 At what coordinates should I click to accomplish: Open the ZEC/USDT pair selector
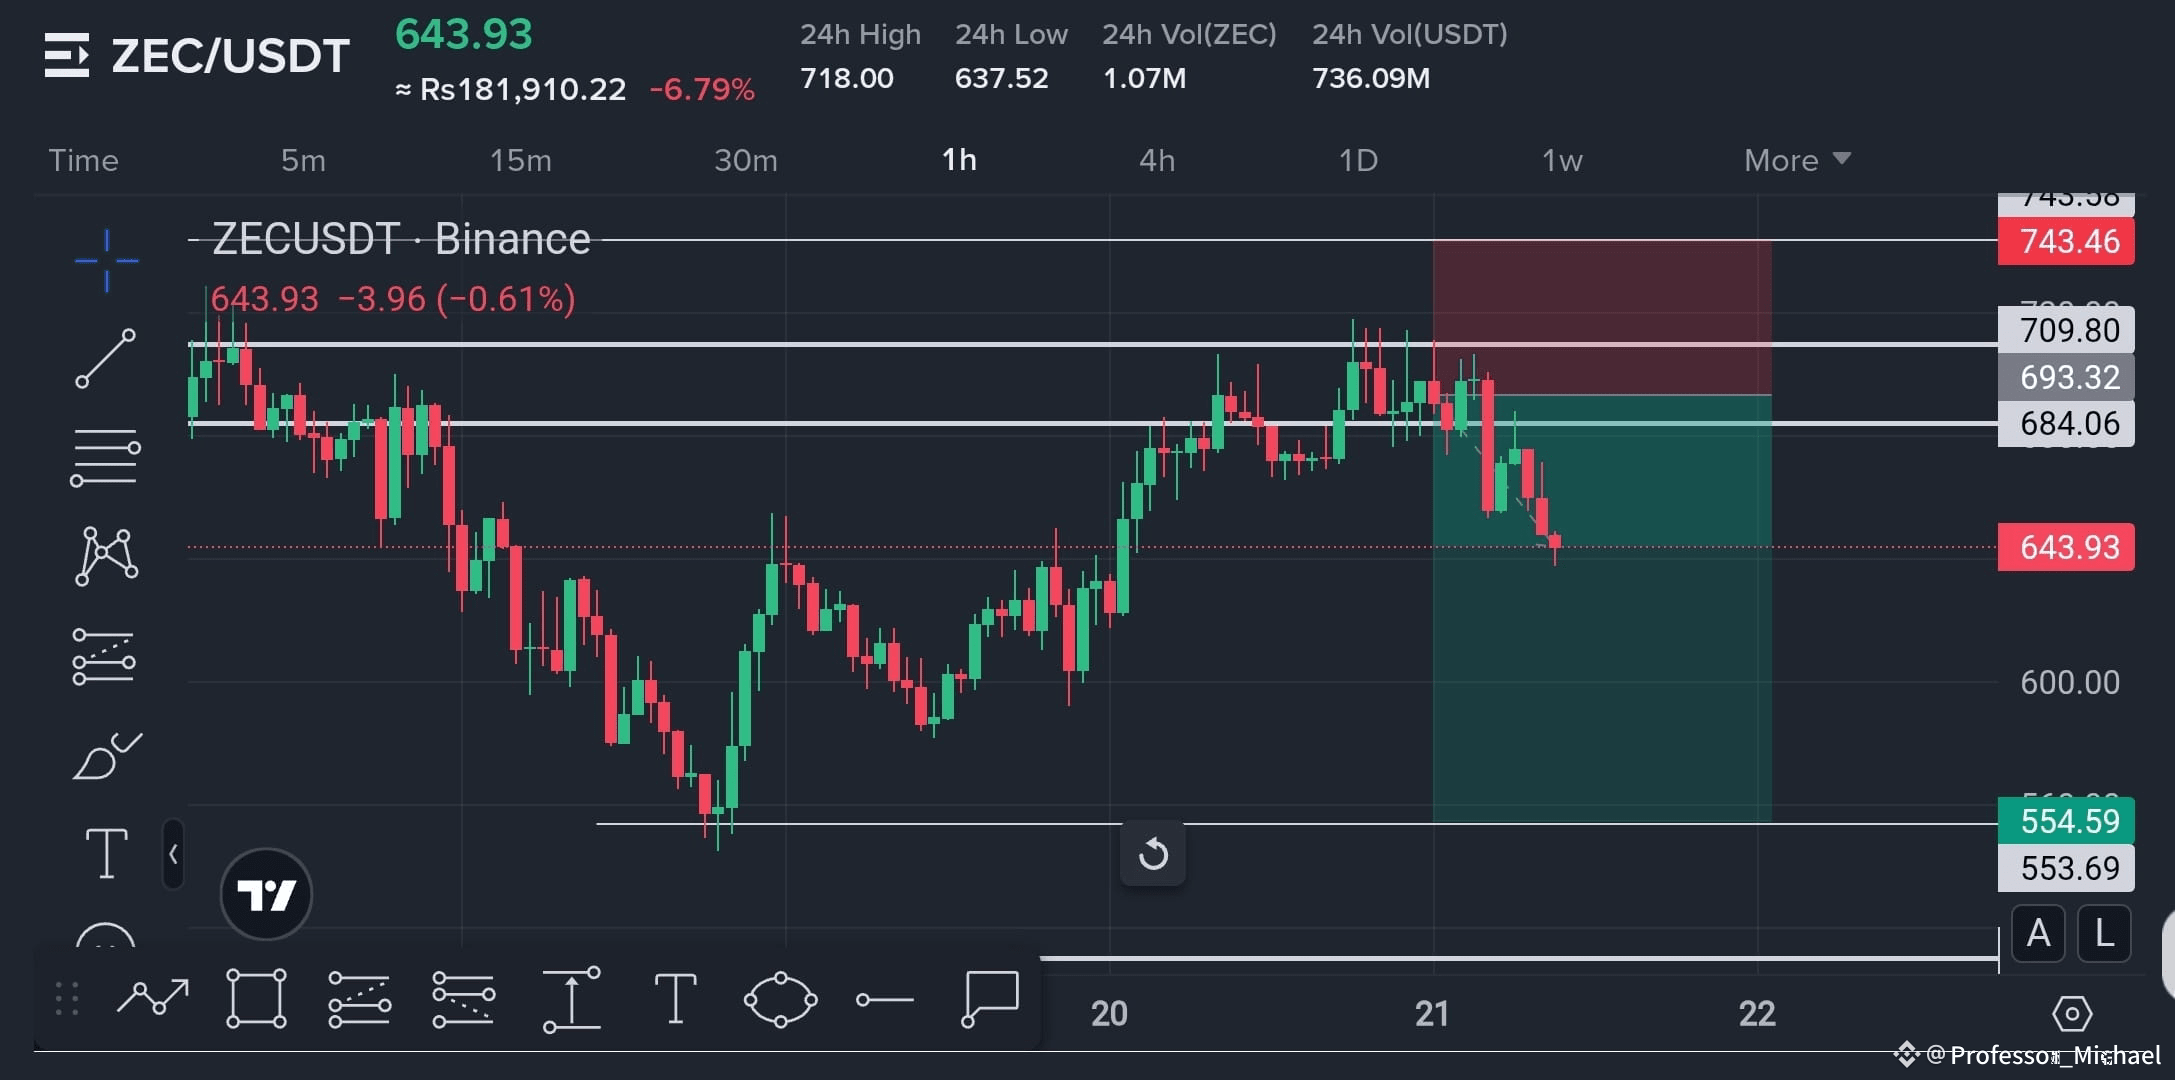click(x=230, y=56)
